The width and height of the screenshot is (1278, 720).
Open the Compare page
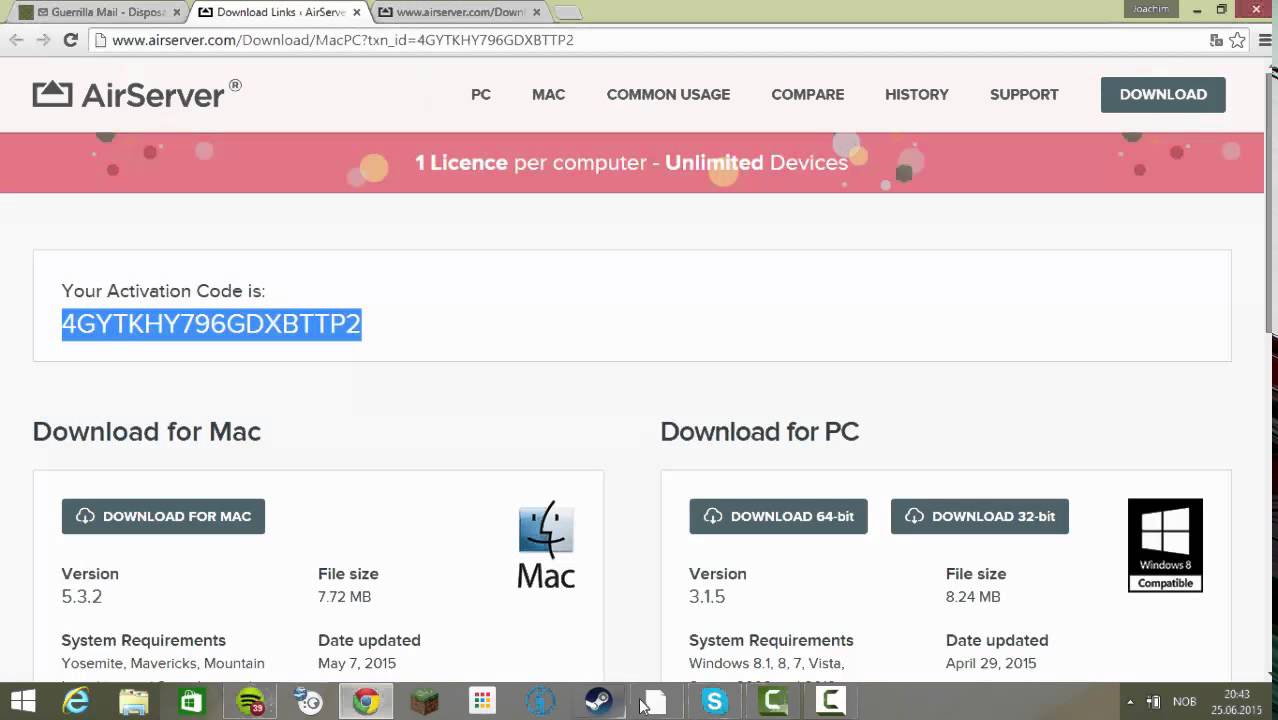807,94
